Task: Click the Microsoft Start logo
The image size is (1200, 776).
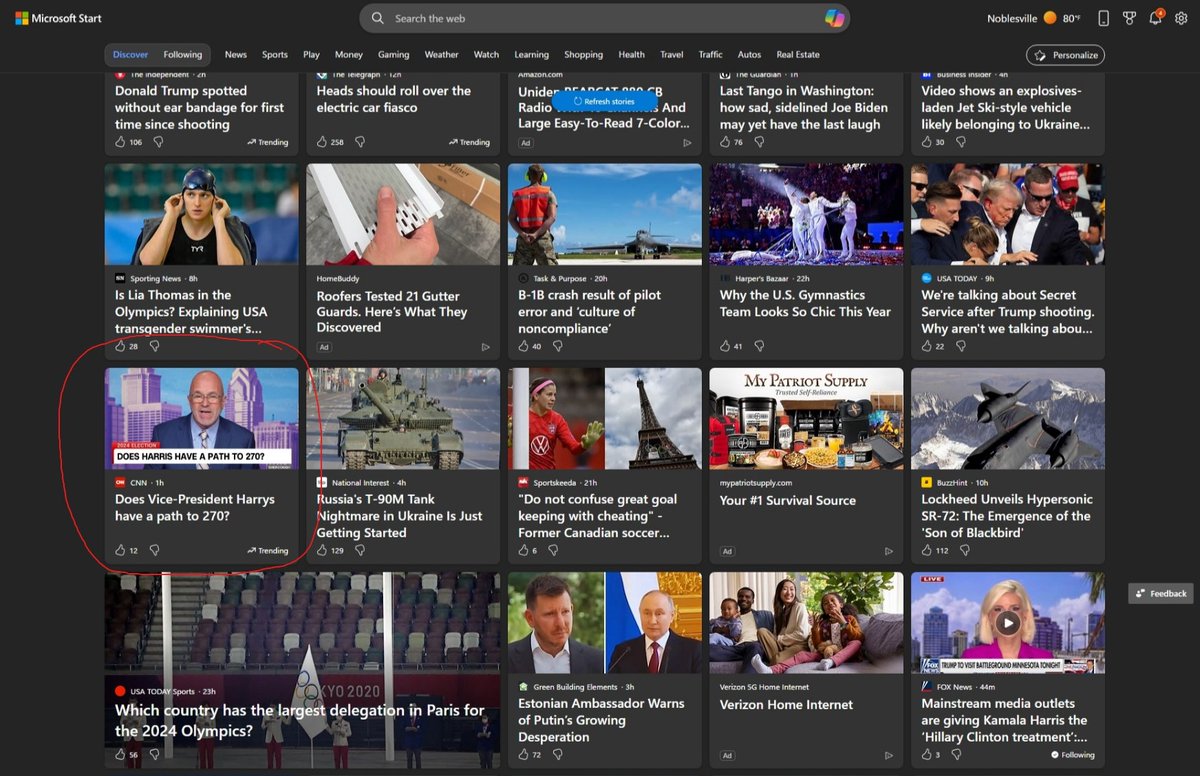Action: point(58,18)
